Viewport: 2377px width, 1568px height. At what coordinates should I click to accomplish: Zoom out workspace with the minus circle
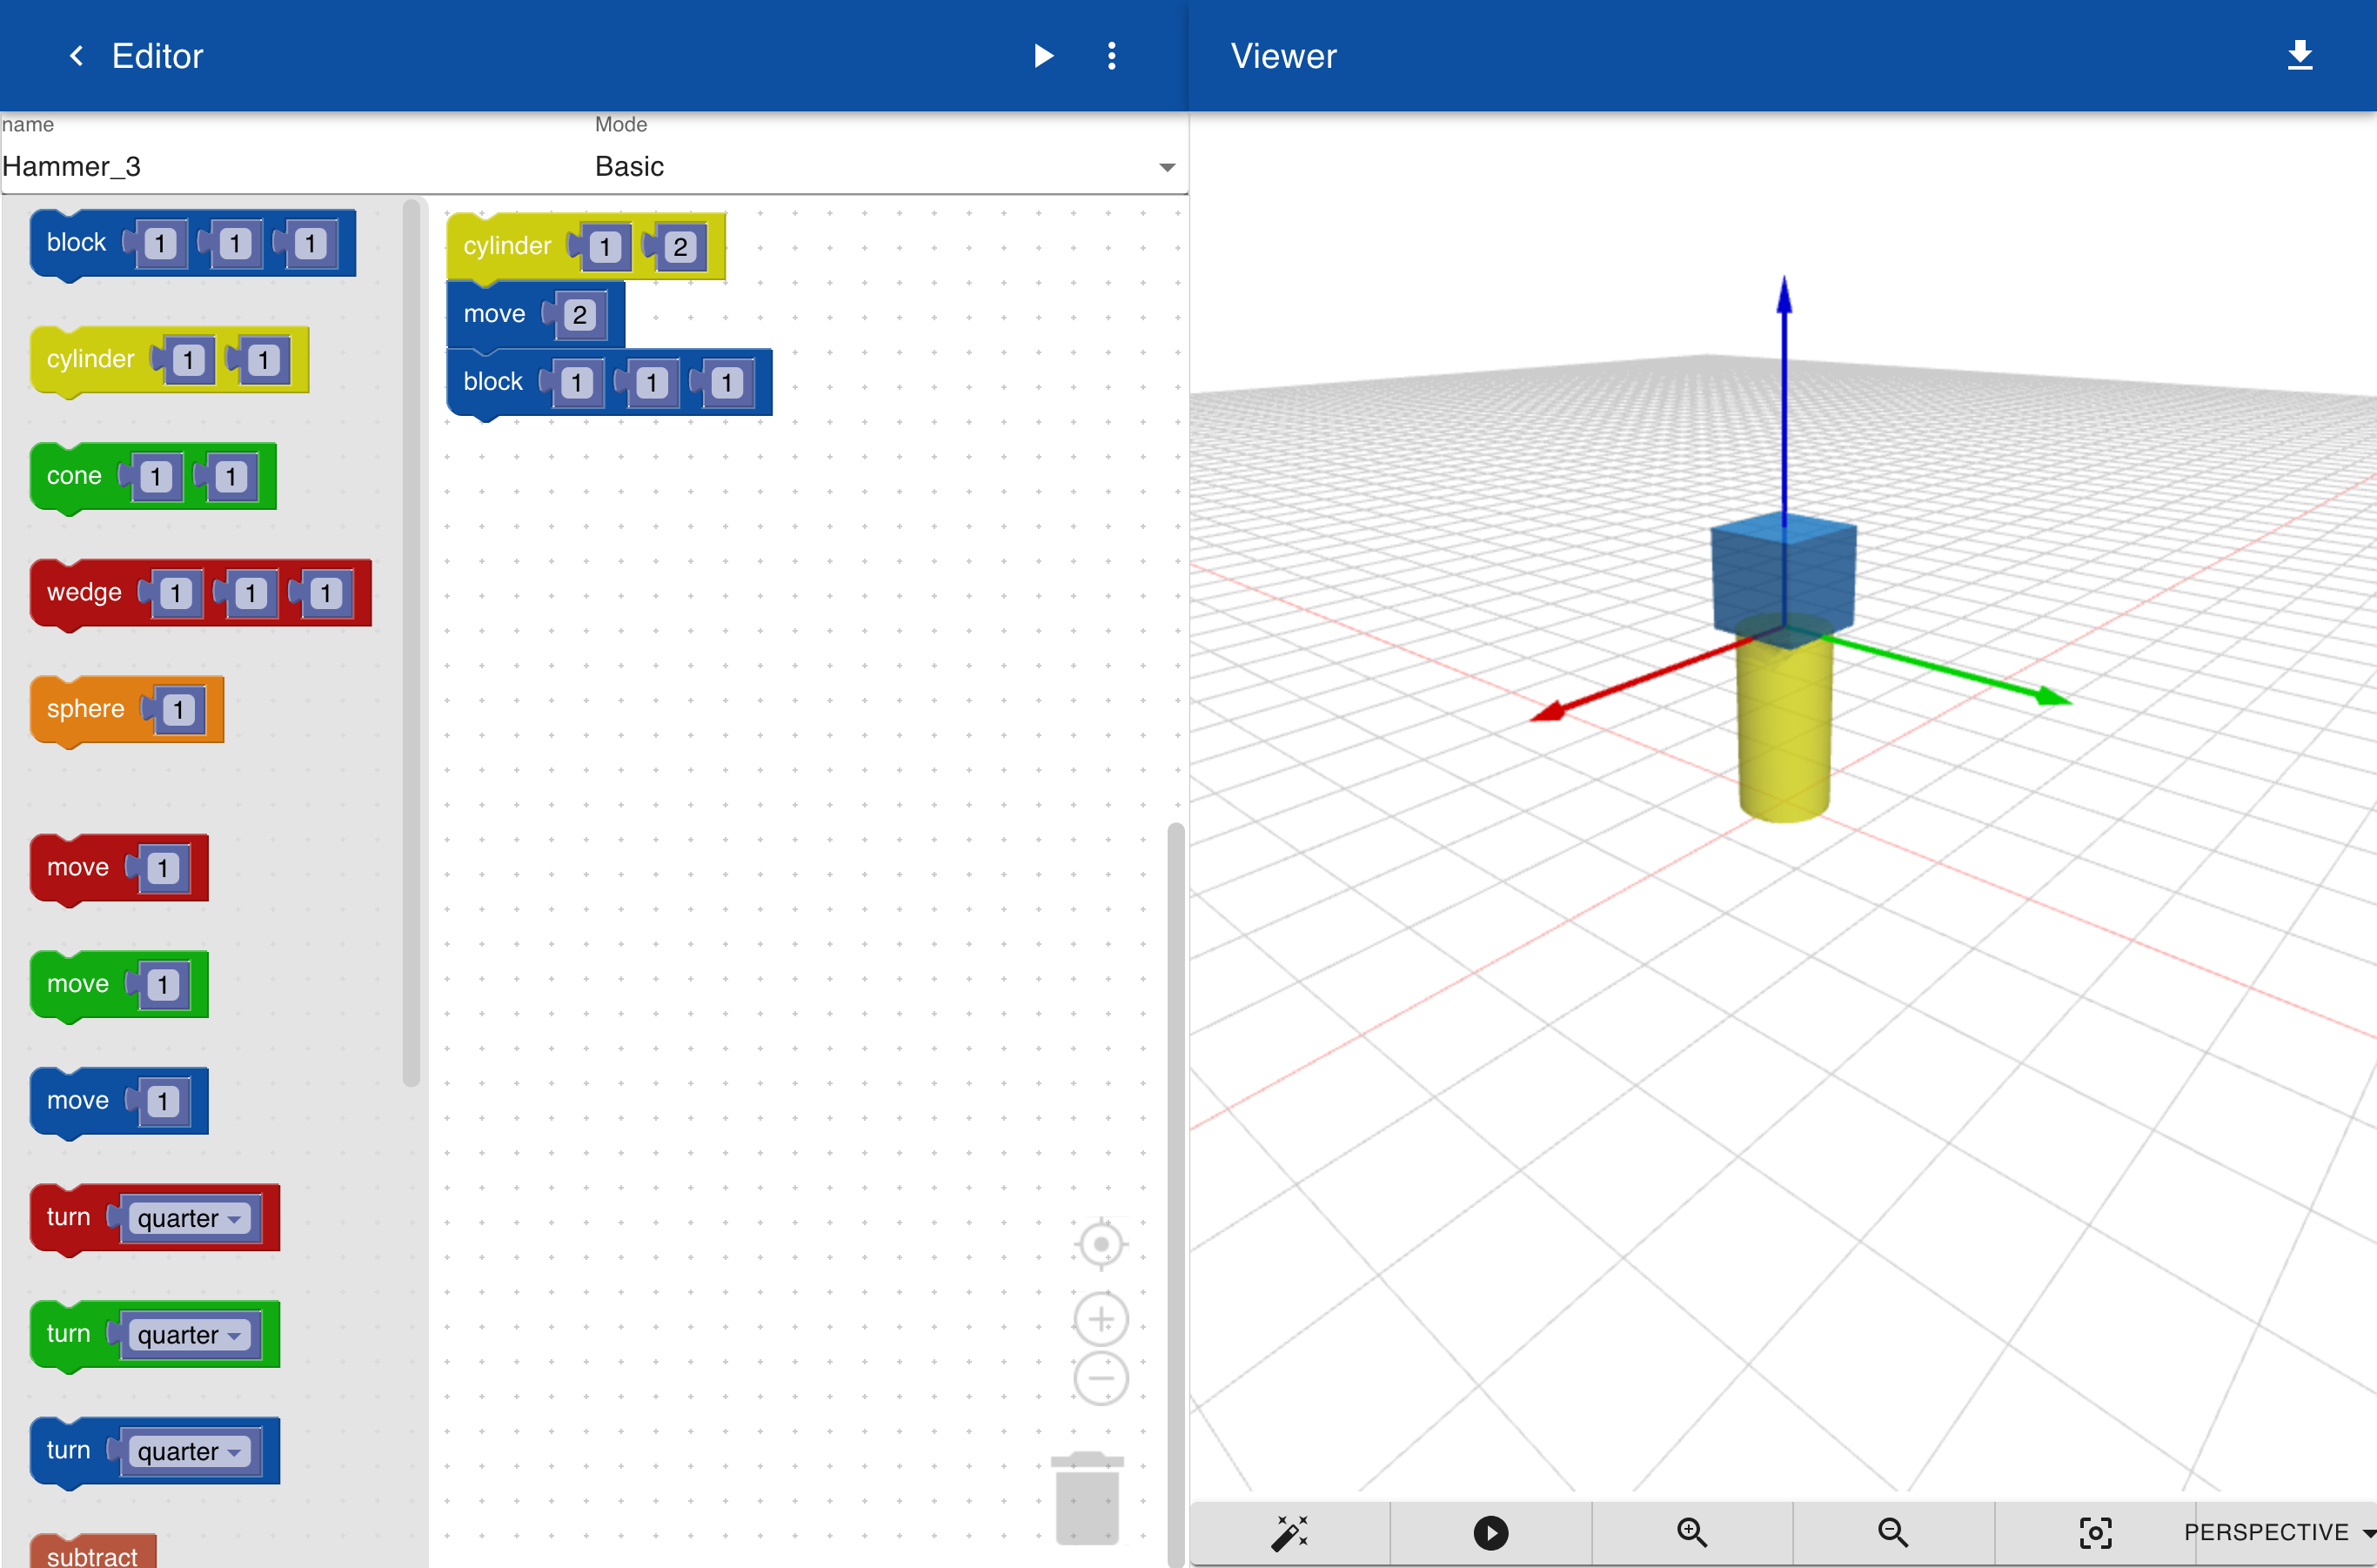(1101, 1378)
